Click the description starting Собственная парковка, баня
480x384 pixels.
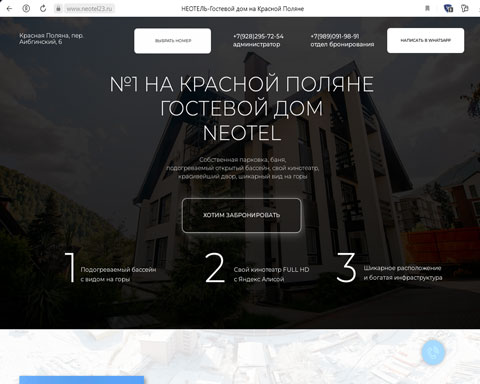coord(242,168)
